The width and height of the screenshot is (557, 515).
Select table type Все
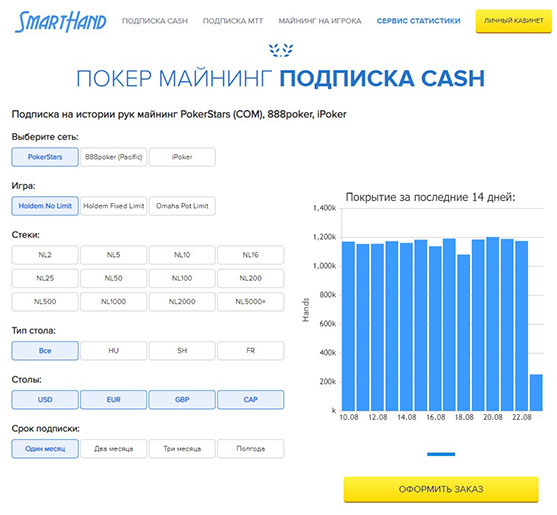[x=45, y=351]
